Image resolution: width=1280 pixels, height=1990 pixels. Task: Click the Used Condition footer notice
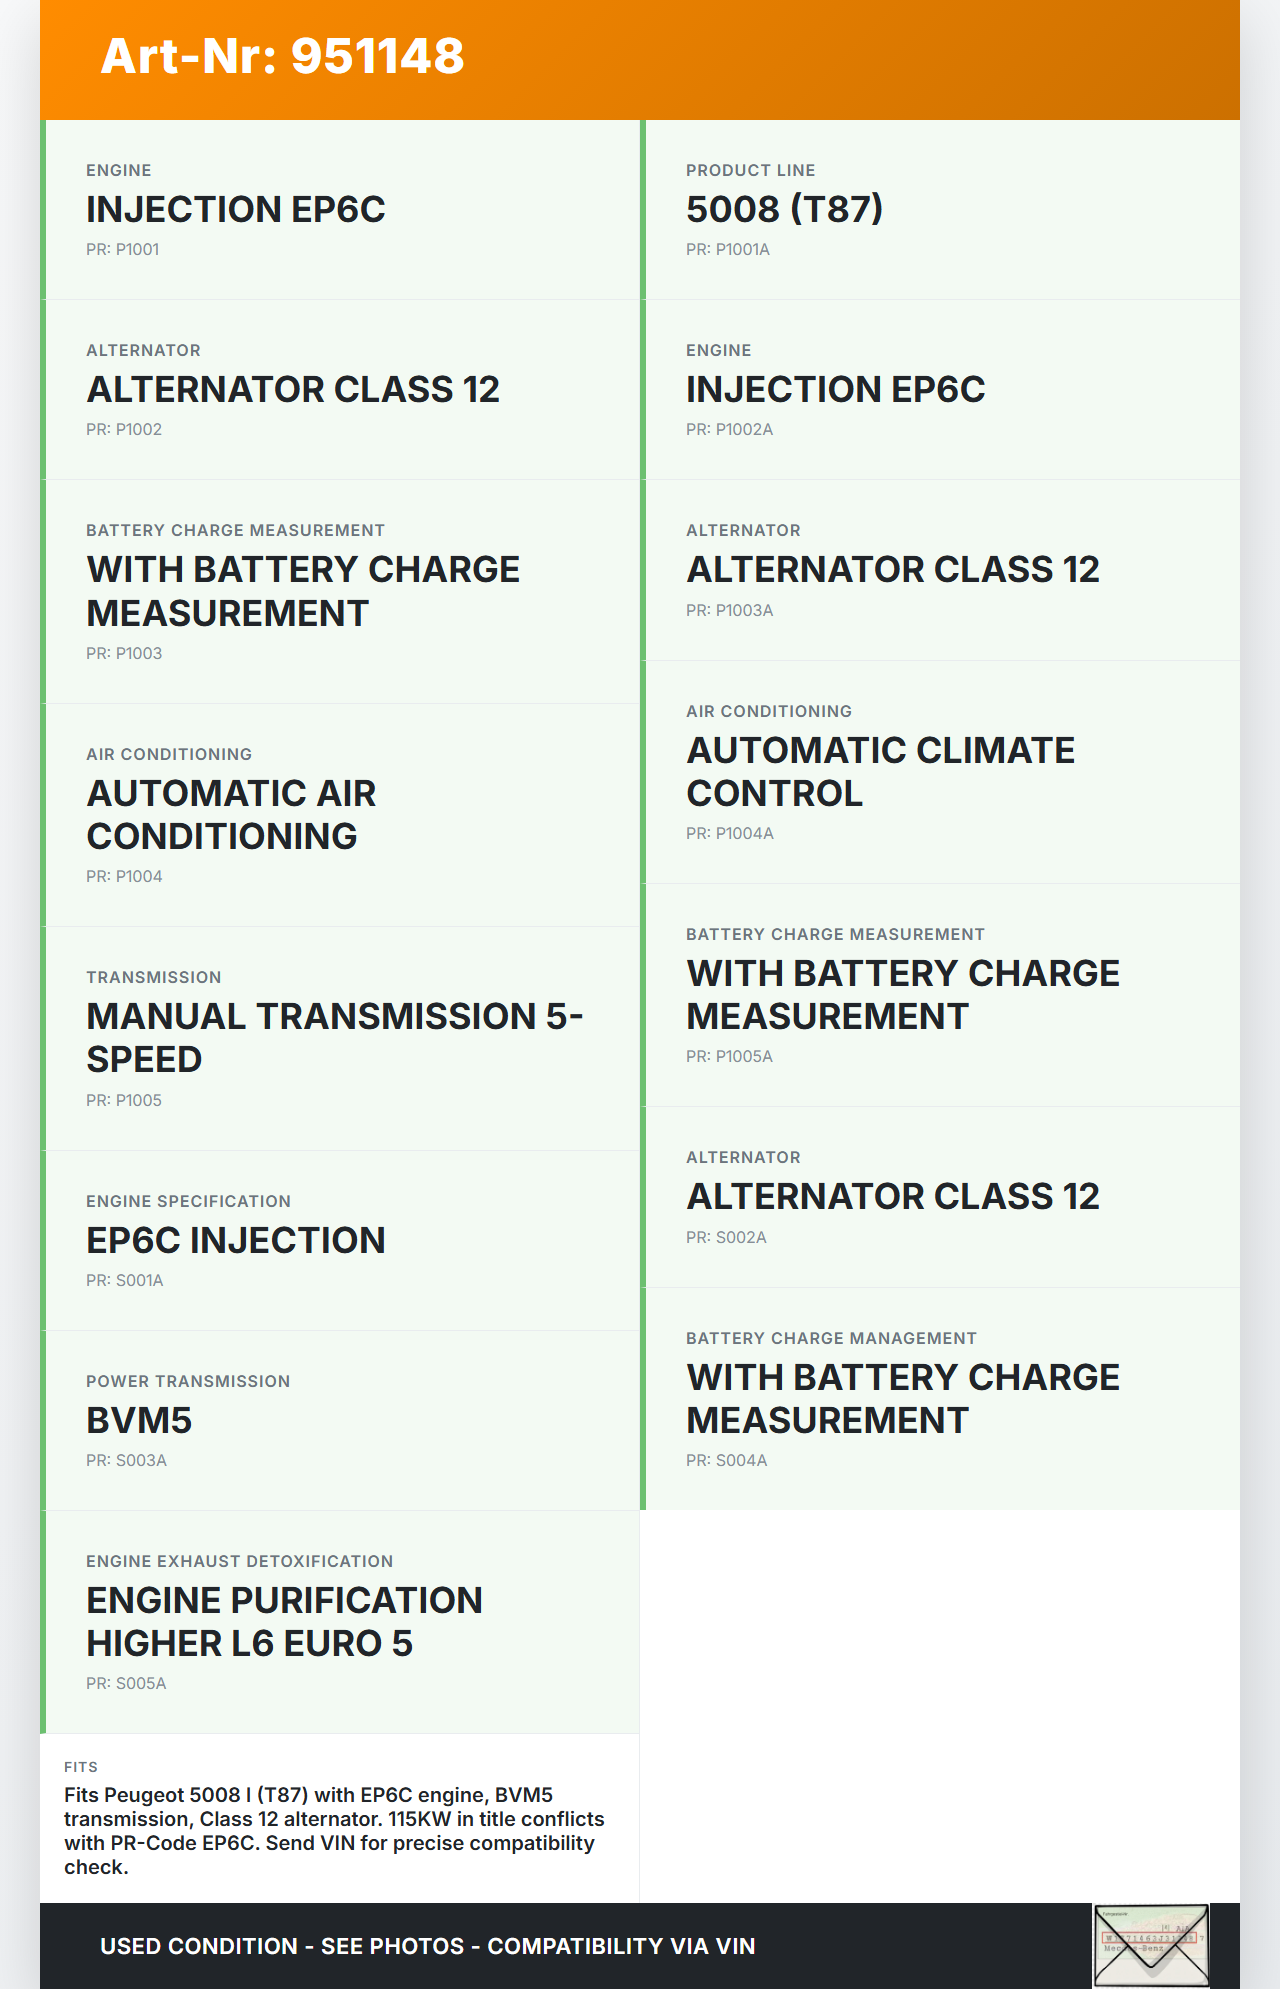pyautogui.click(x=428, y=1946)
